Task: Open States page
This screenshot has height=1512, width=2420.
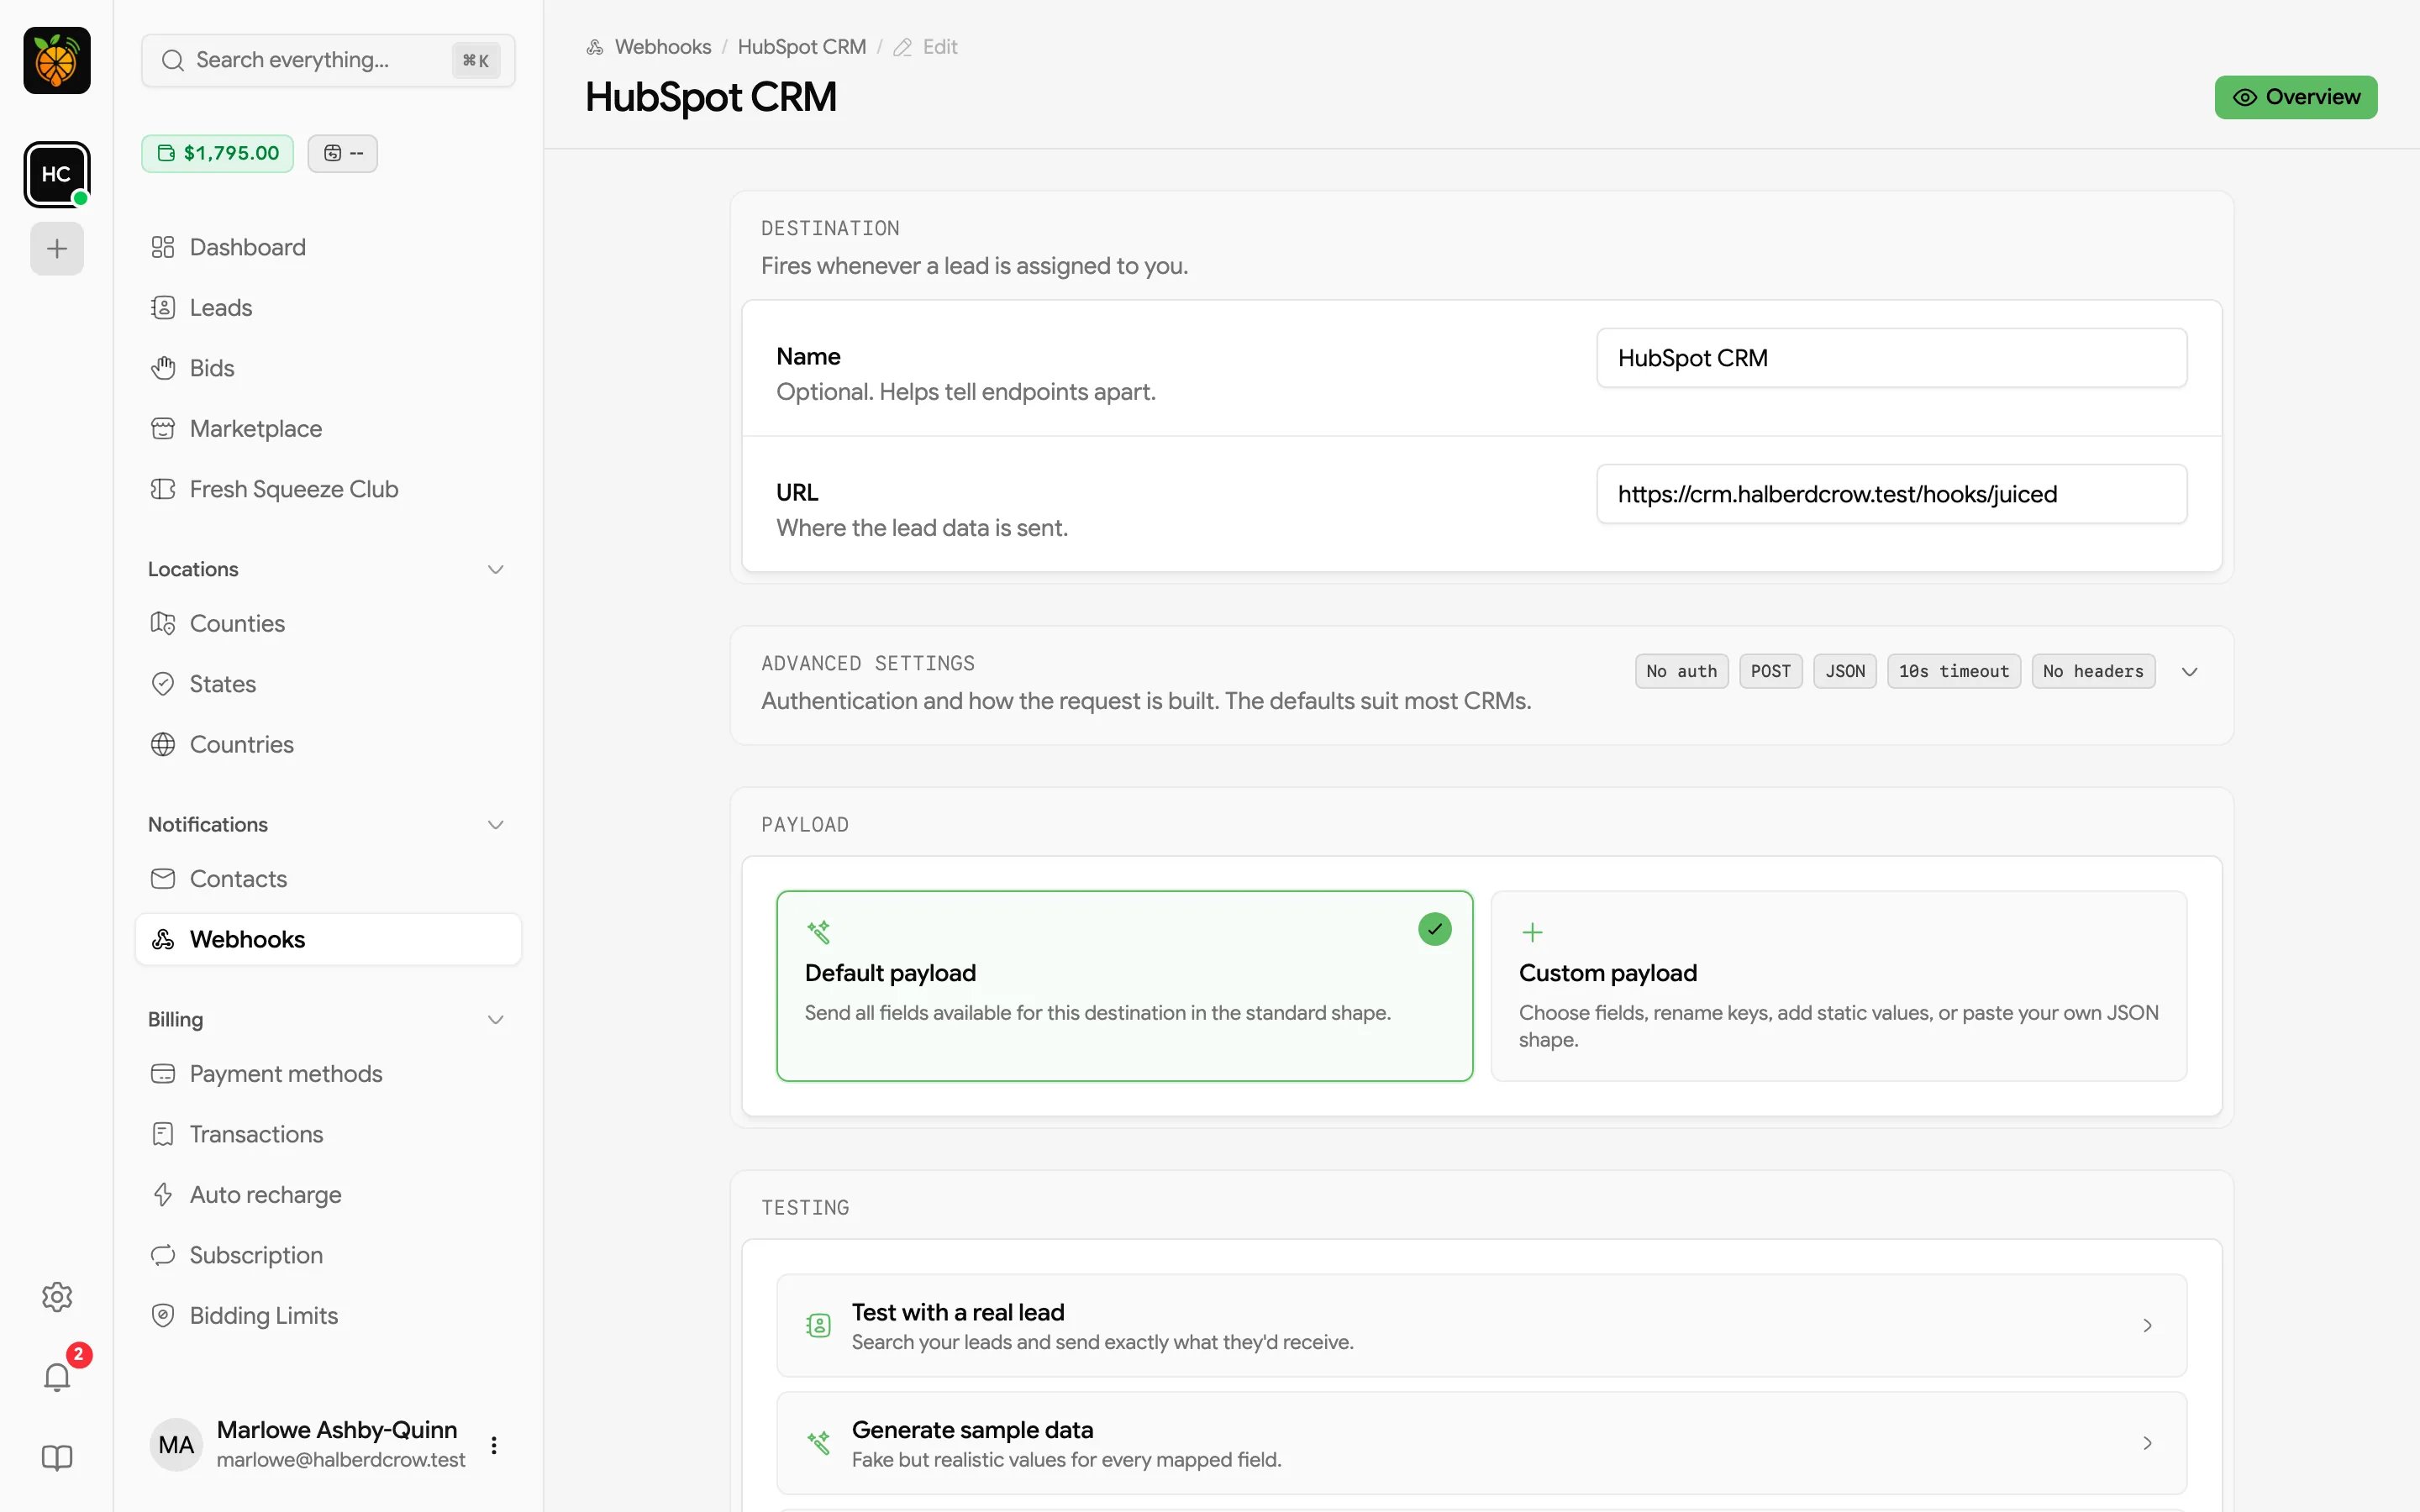Action: (x=328, y=684)
